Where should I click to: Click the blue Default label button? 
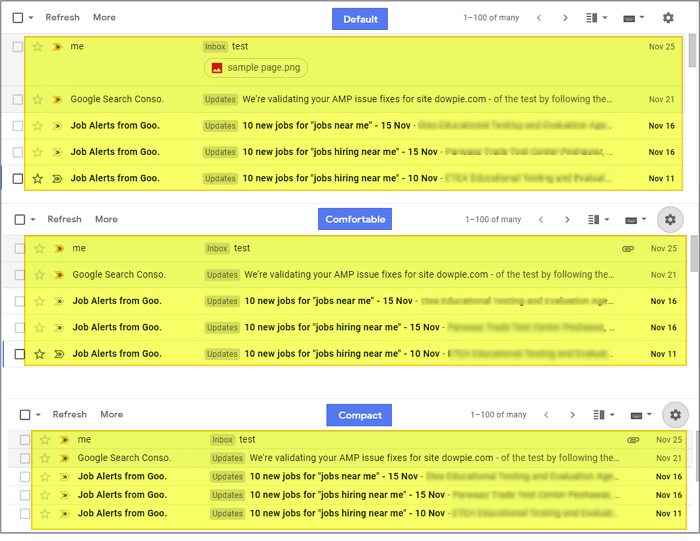click(360, 19)
